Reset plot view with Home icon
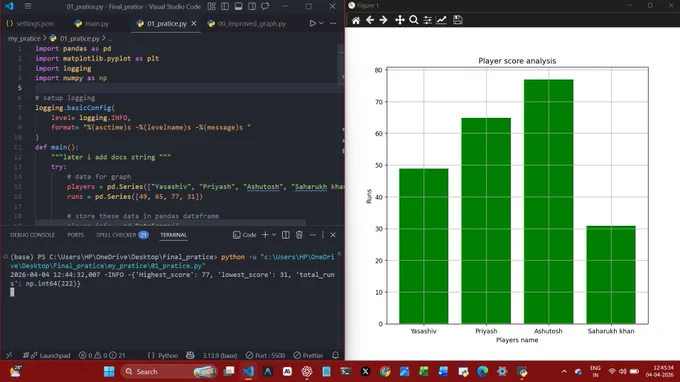680x382 pixels. [356, 20]
